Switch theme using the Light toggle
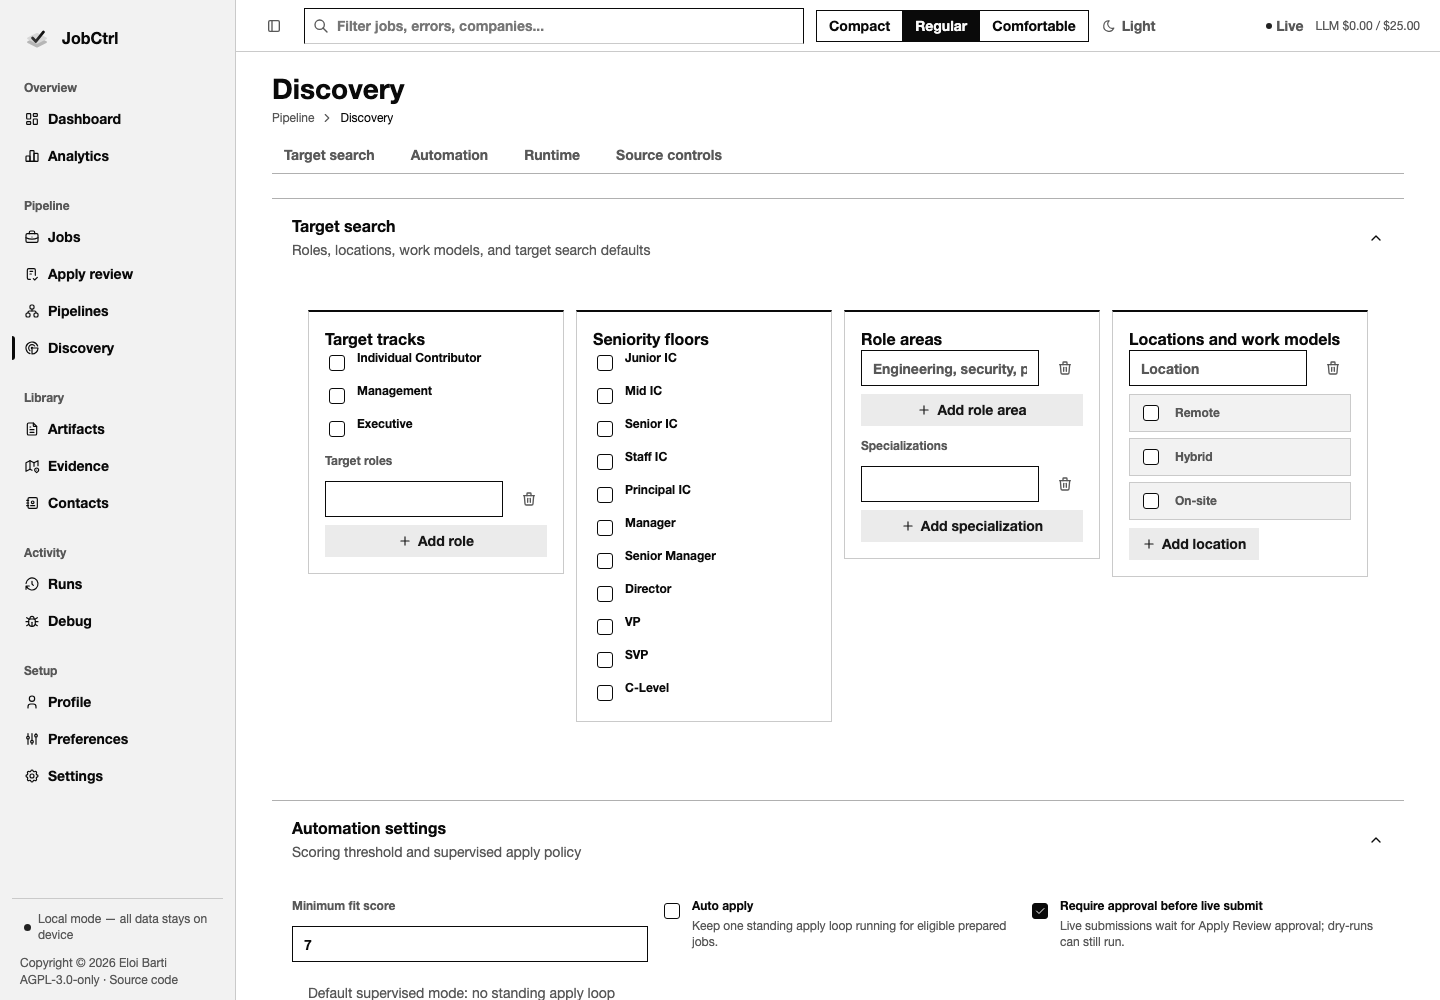The image size is (1440, 1000). pos(1129,26)
